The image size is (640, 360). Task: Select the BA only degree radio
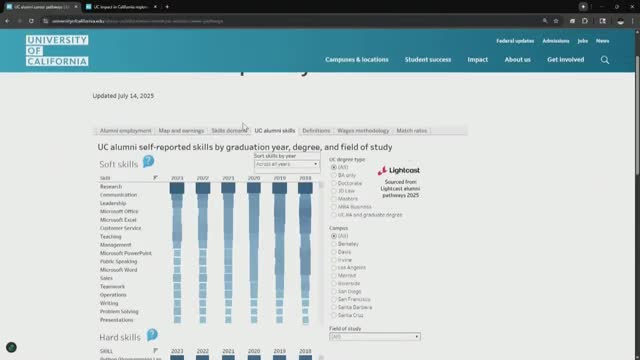[334, 175]
